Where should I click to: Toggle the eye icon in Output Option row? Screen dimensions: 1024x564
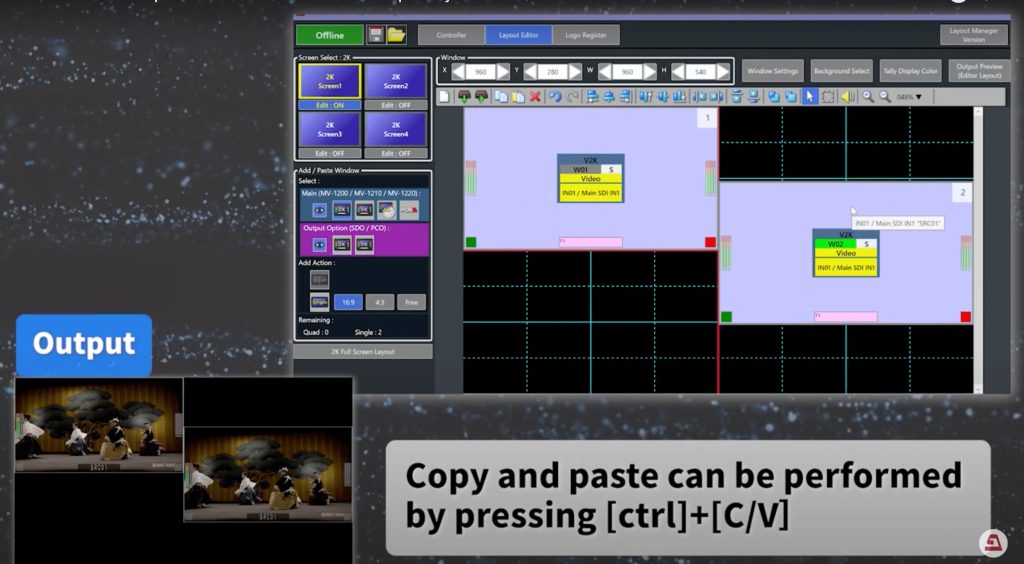coord(319,244)
